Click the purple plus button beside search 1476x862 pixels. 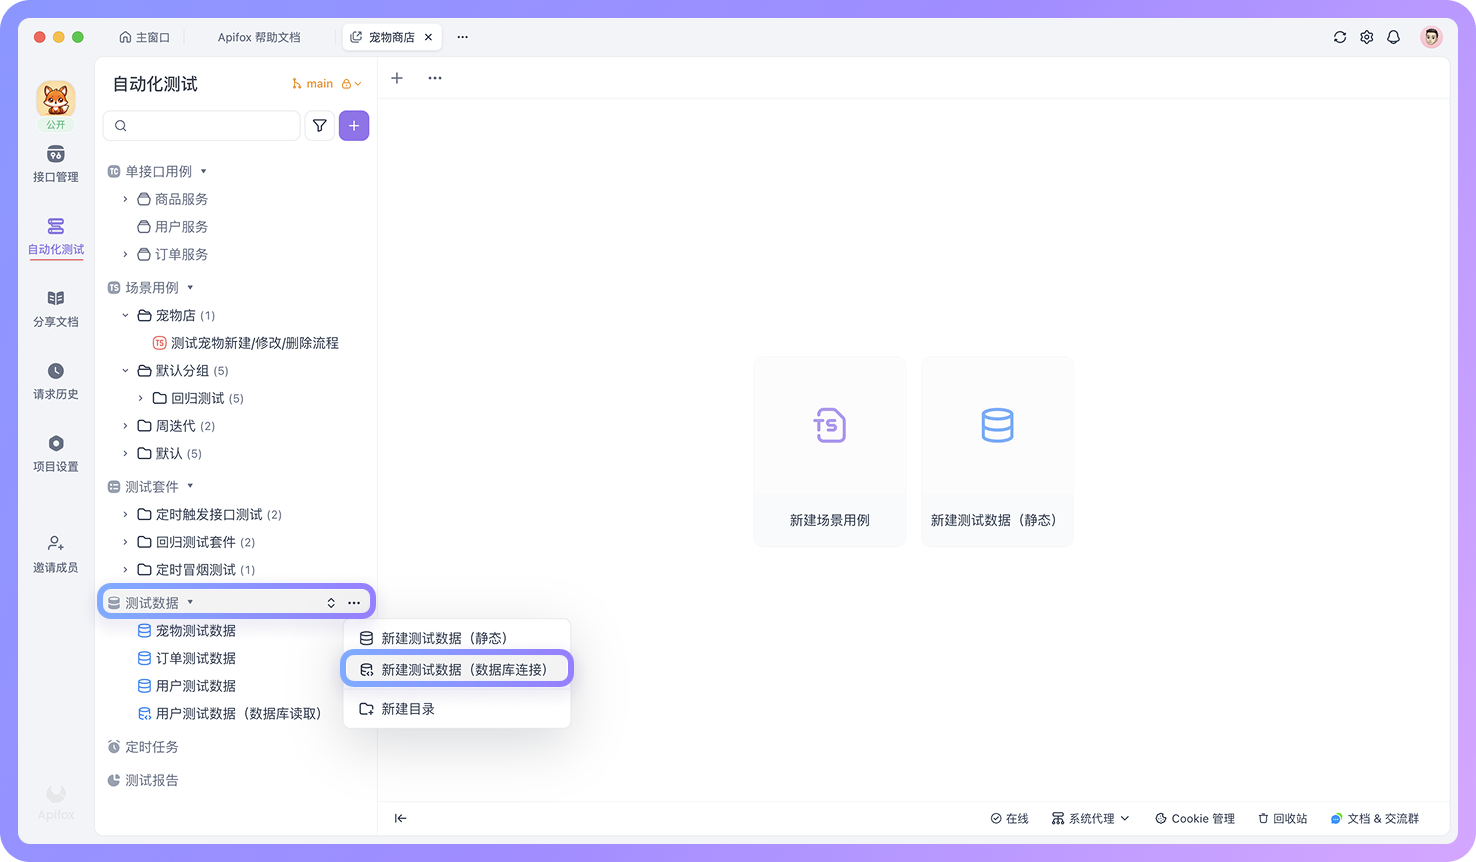354,126
